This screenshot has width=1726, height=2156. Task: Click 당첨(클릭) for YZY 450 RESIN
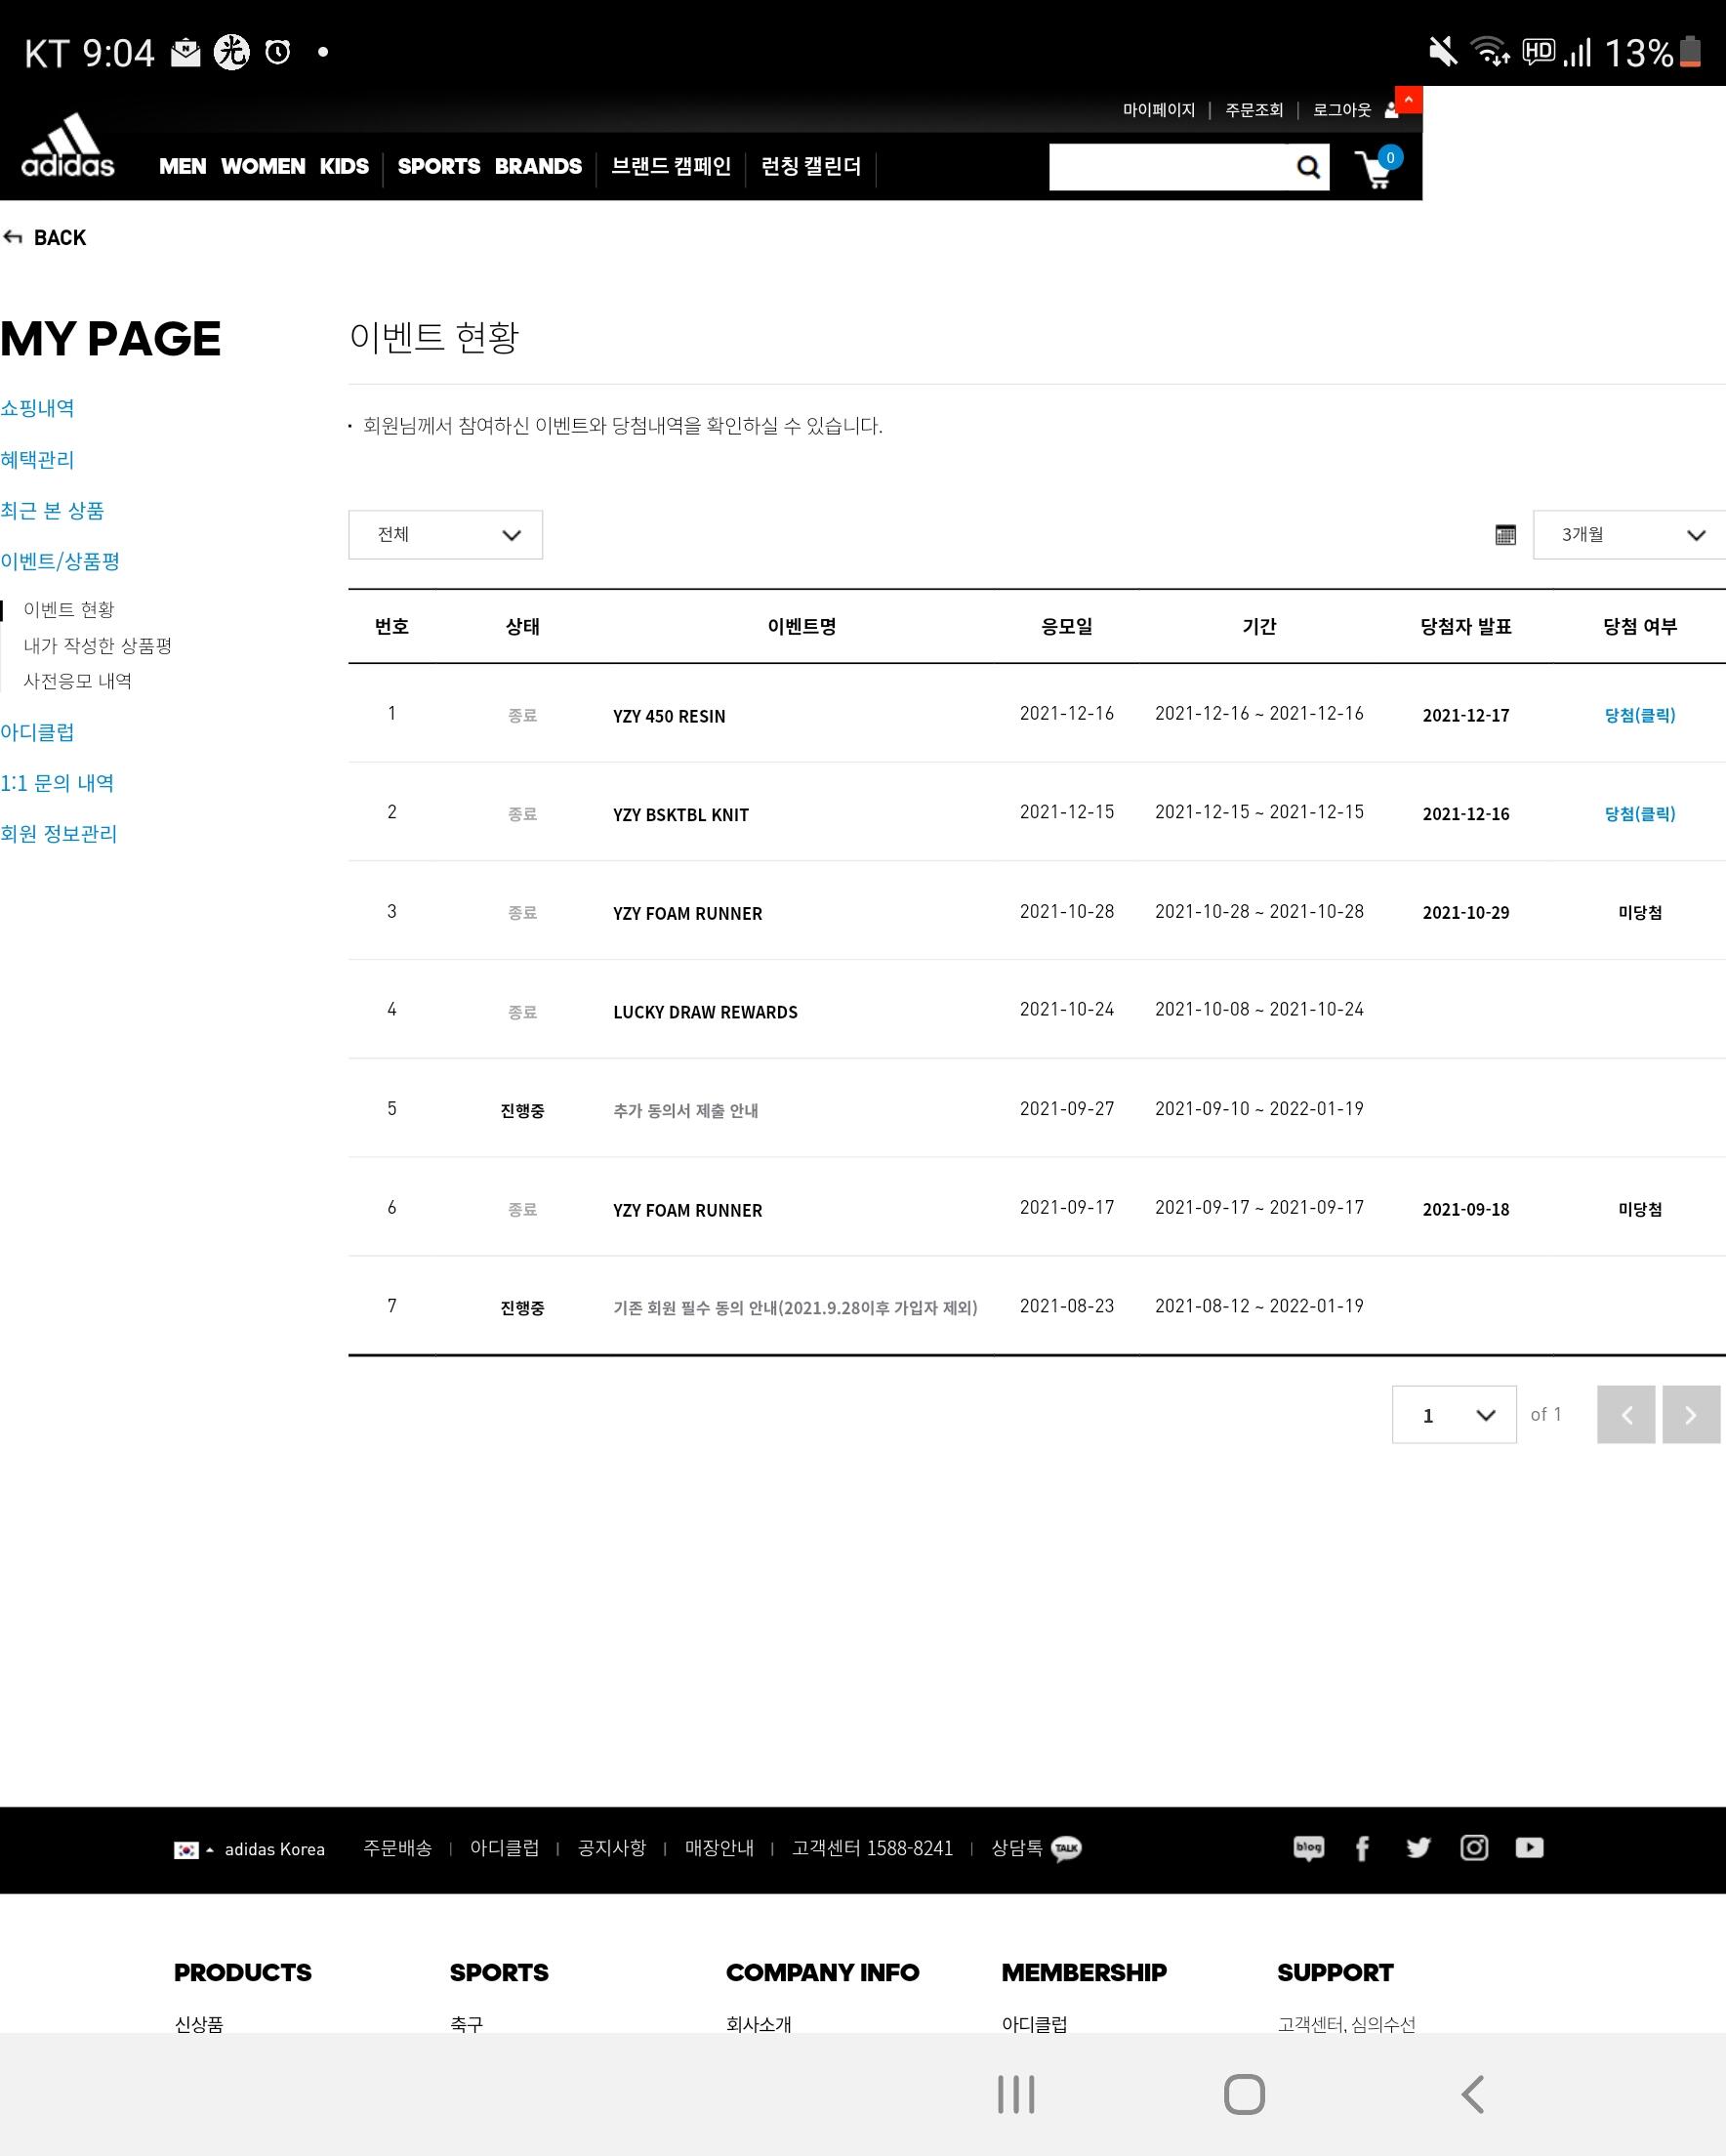[1639, 715]
